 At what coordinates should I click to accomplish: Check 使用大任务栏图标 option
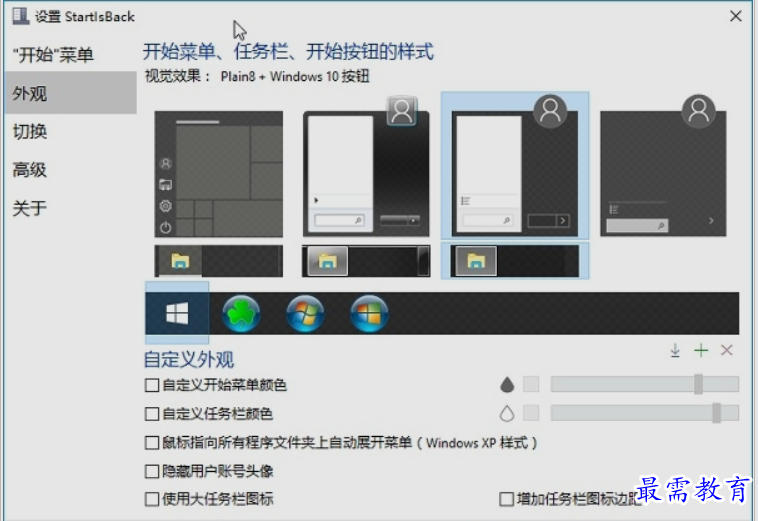tap(152, 499)
